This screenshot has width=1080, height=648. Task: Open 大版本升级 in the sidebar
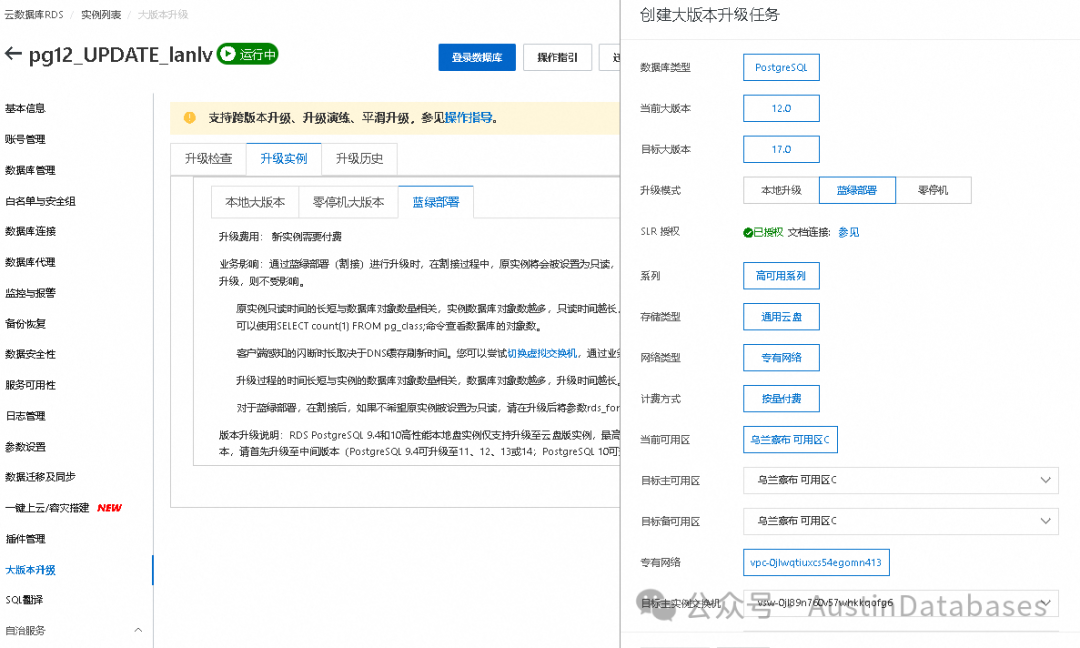(x=30, y=569)
